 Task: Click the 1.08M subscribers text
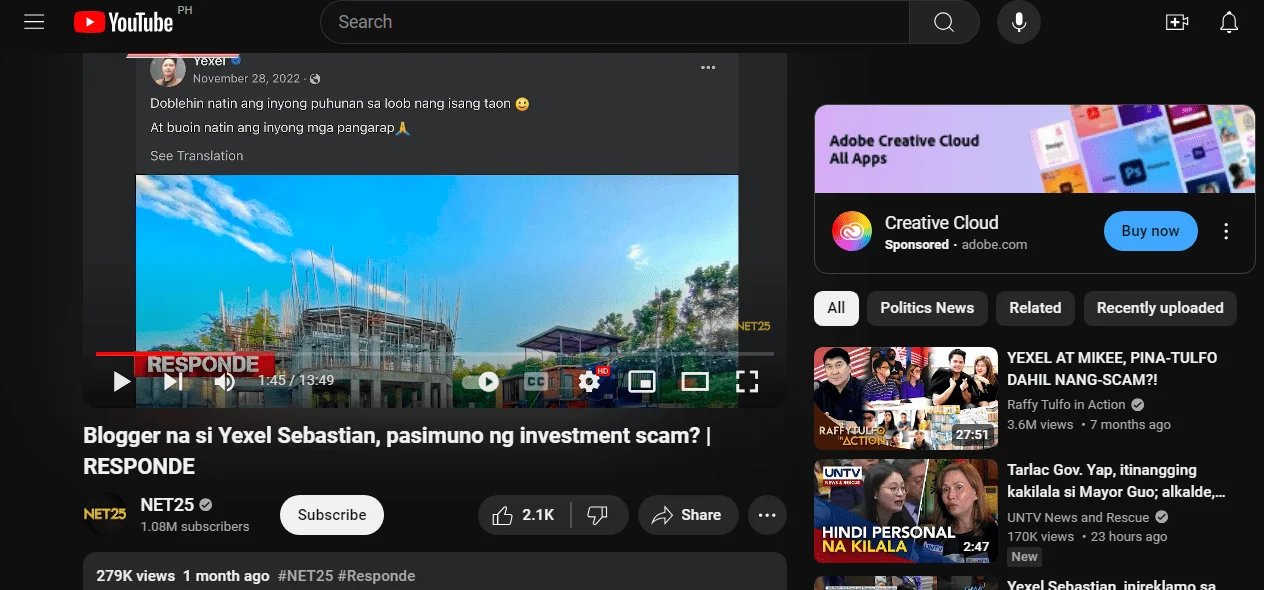[195, 526]
